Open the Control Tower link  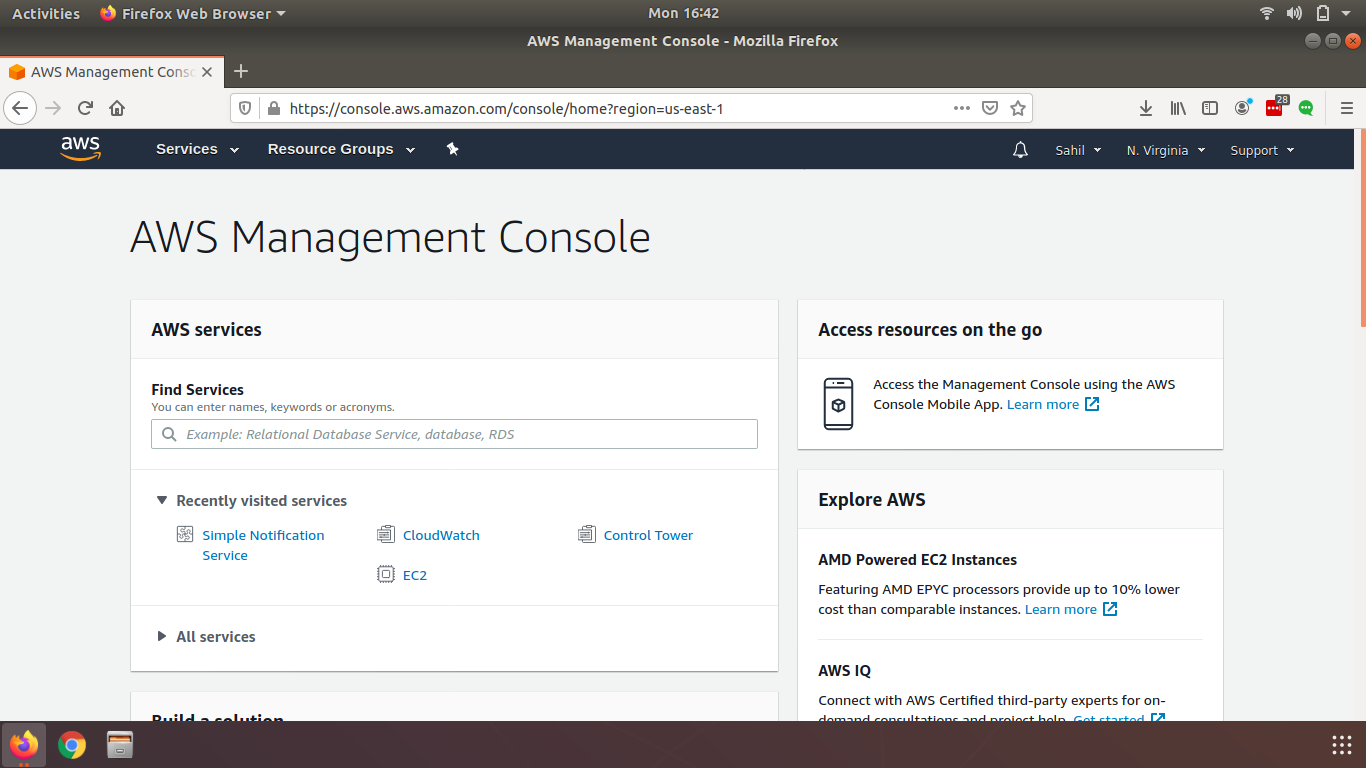[x=648, y=535]
